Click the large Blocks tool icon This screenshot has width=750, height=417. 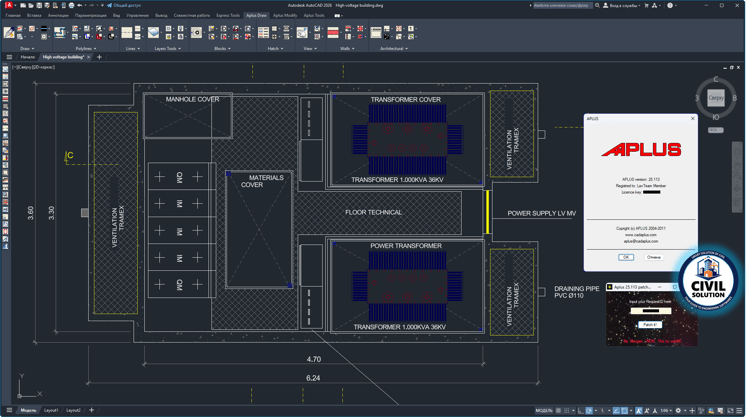pyautogui.click(x=196, y=32)
